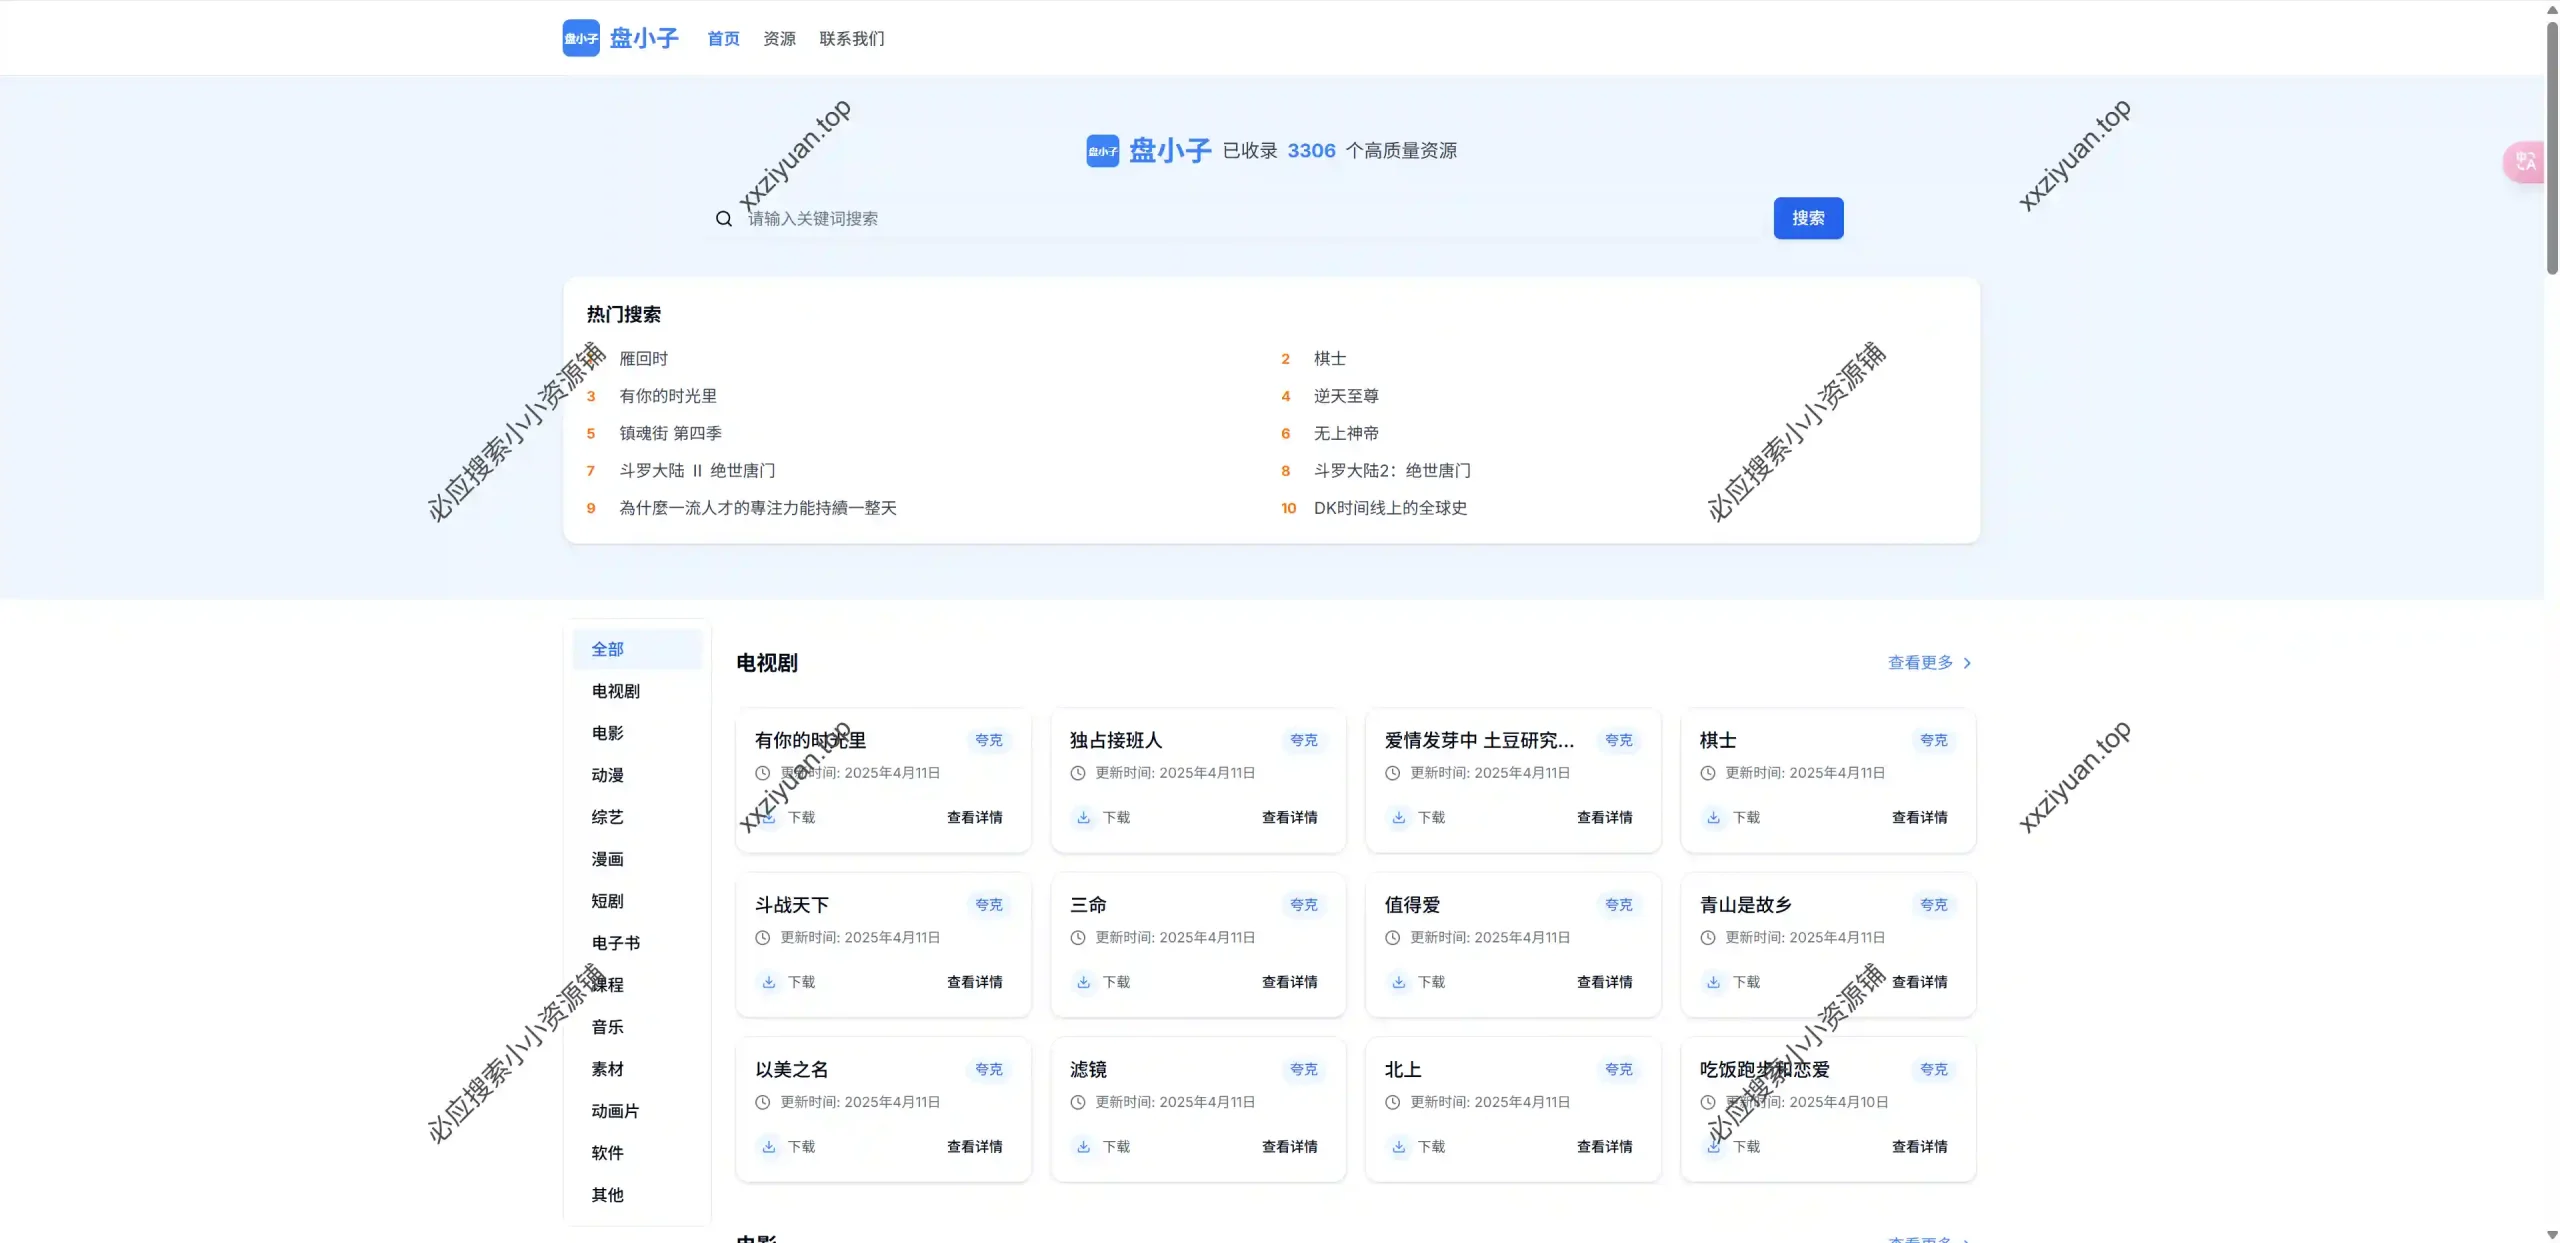The width and height of the screenshot is (2560, 1243).
Task: Click the download icon on the 吃饭跑步和恋爱 card
Action: pos(1712,1146)
